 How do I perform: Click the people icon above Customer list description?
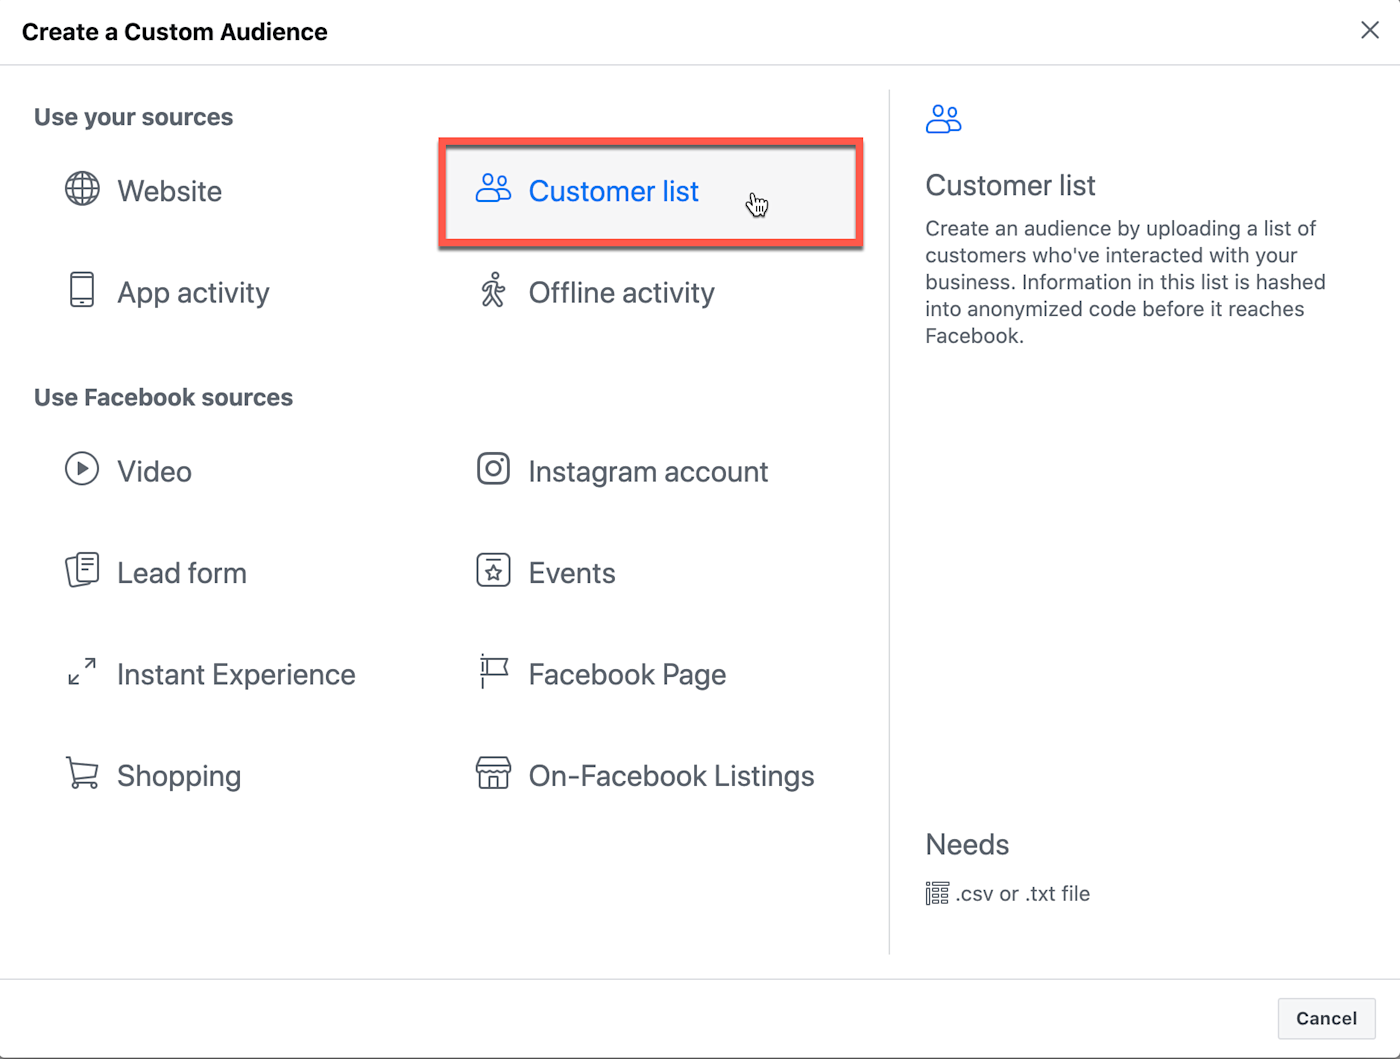[x=943, y=119]
